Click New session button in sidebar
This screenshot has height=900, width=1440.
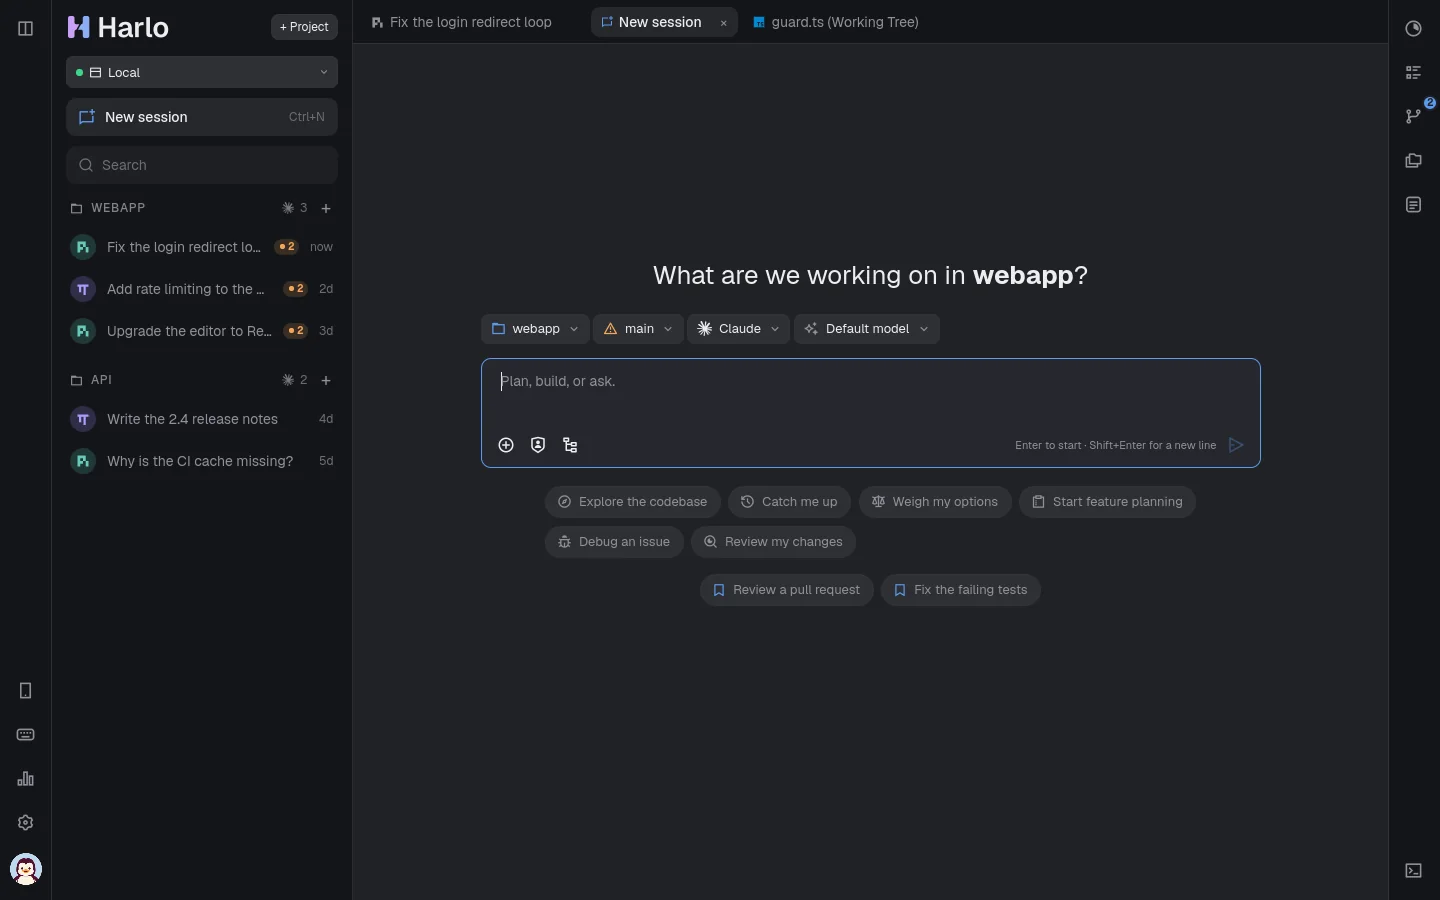click(x=202, y=117)
